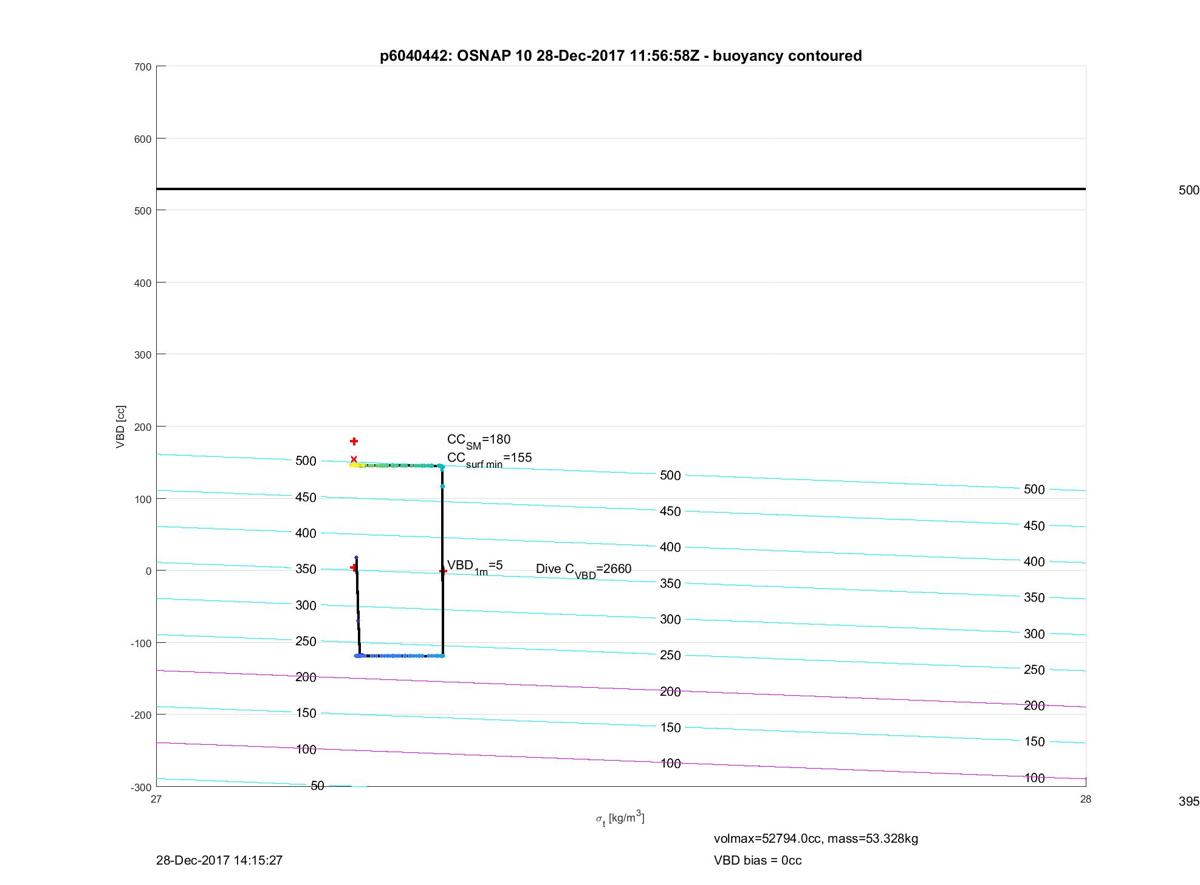Click the y-axis tick label -300
Screen dimensions: 1200x885
[139, 787]
